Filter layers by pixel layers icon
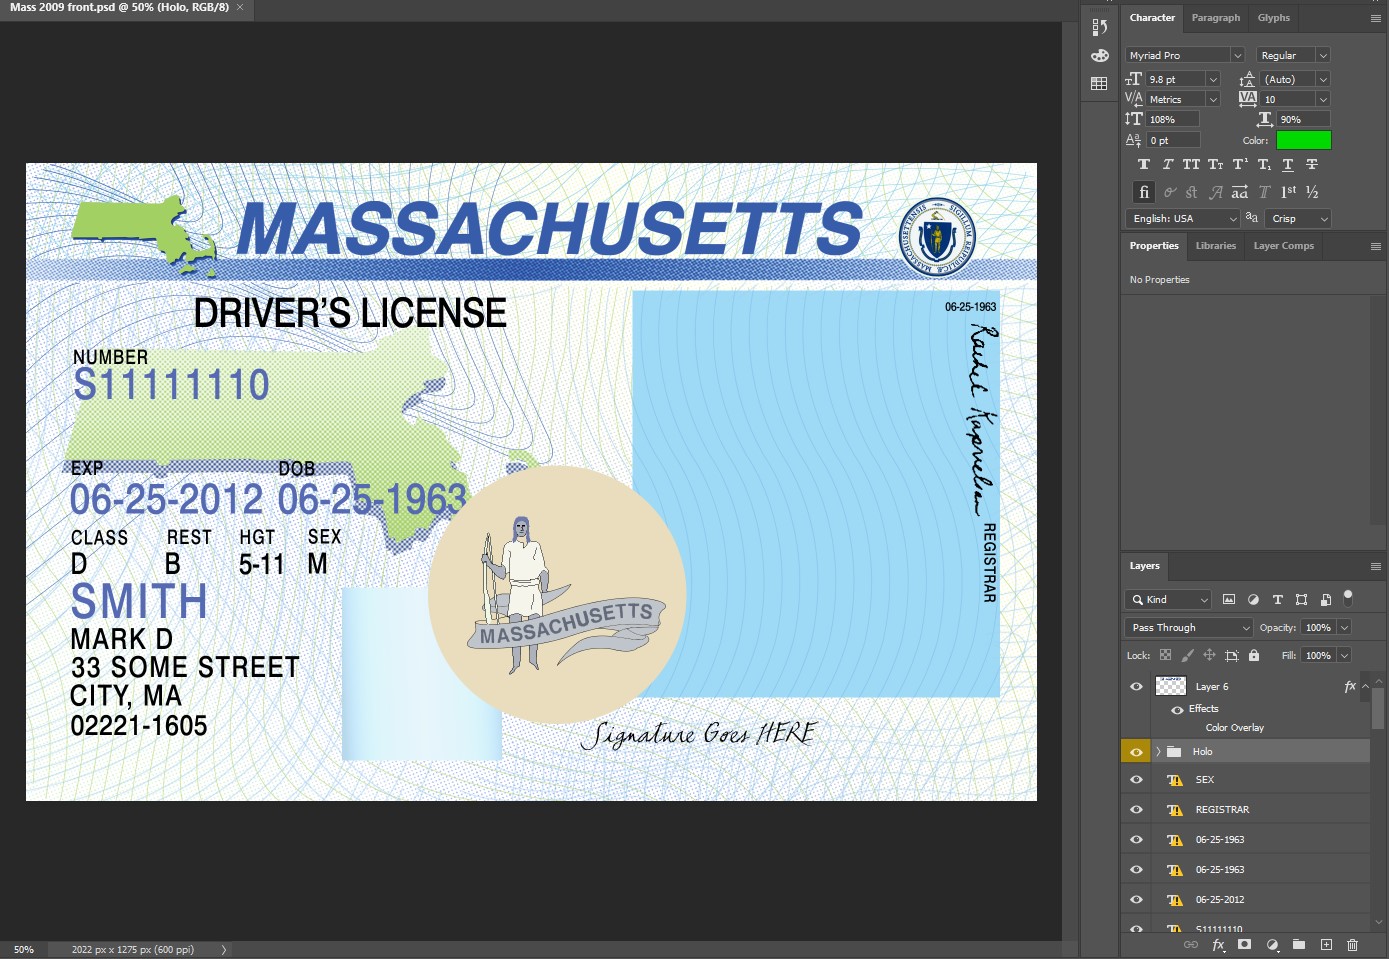 [1229, 599]
